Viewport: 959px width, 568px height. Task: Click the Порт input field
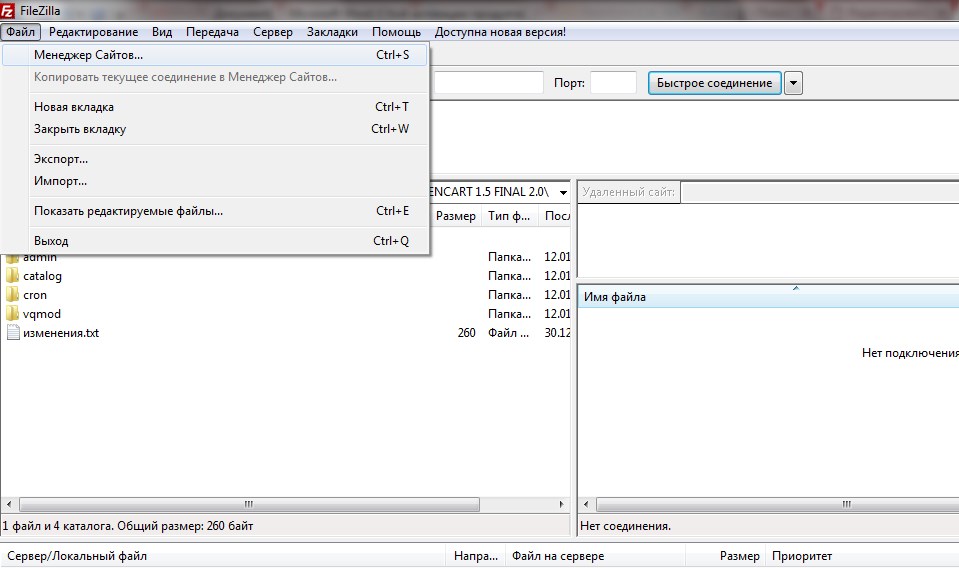613,83
